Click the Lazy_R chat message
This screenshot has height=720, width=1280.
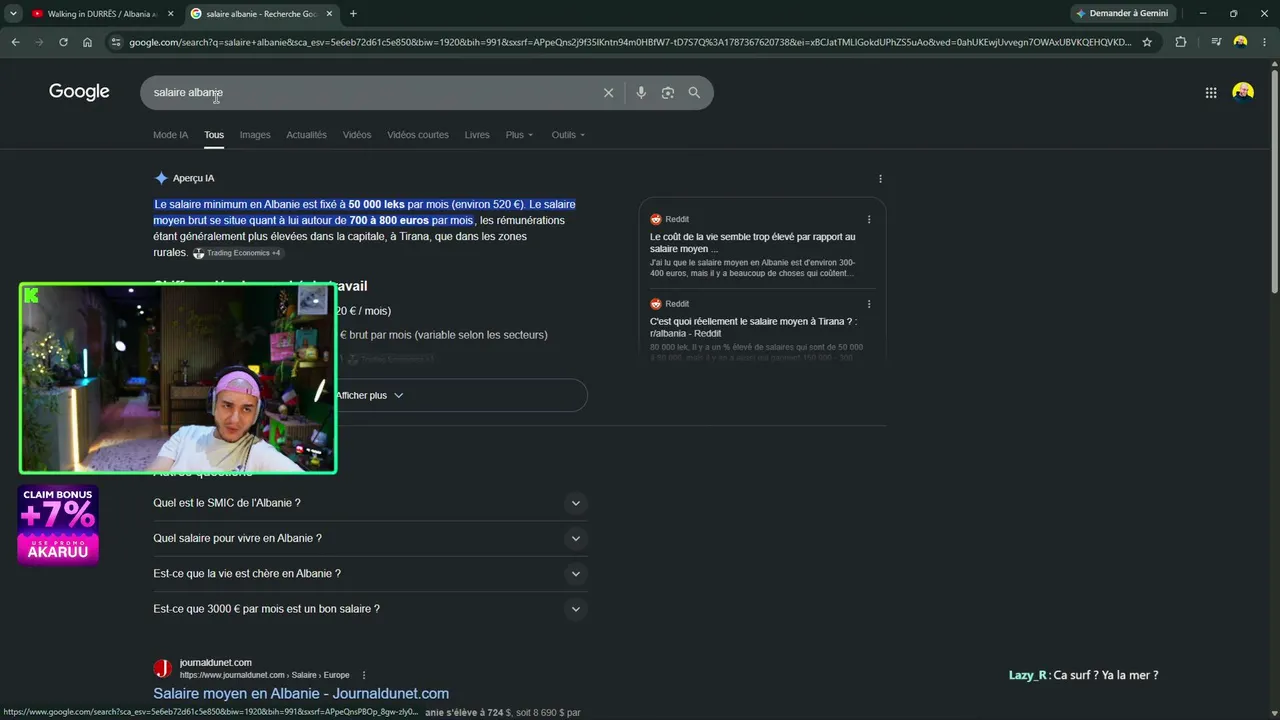(1083, 675)
